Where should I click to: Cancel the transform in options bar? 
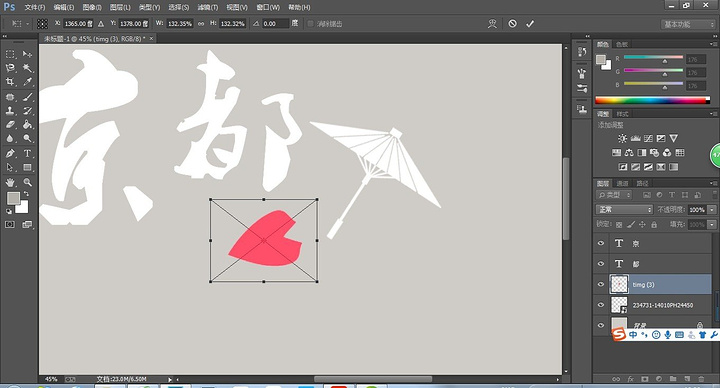pos(512,23)
